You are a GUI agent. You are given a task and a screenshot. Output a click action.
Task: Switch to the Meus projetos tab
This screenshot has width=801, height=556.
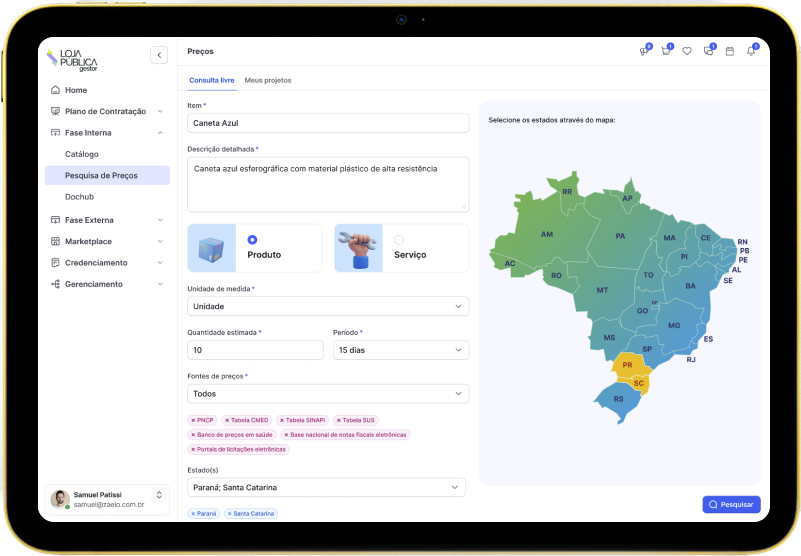coord(268,80)
